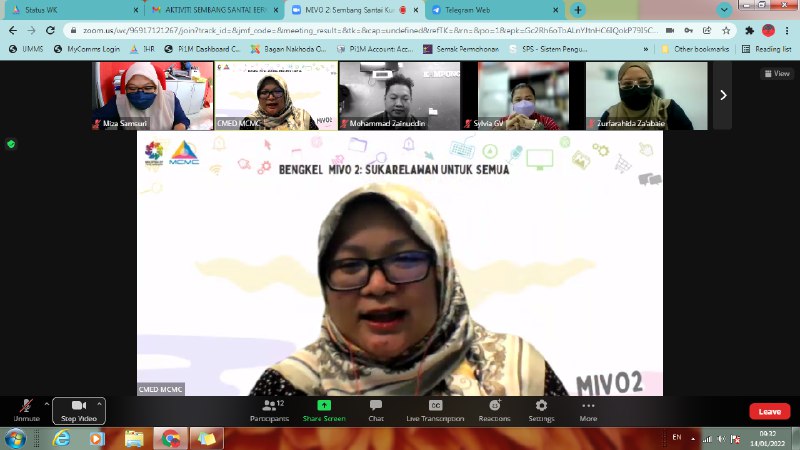
Task: Click the volume tray icon
Action: pos(721,439)
